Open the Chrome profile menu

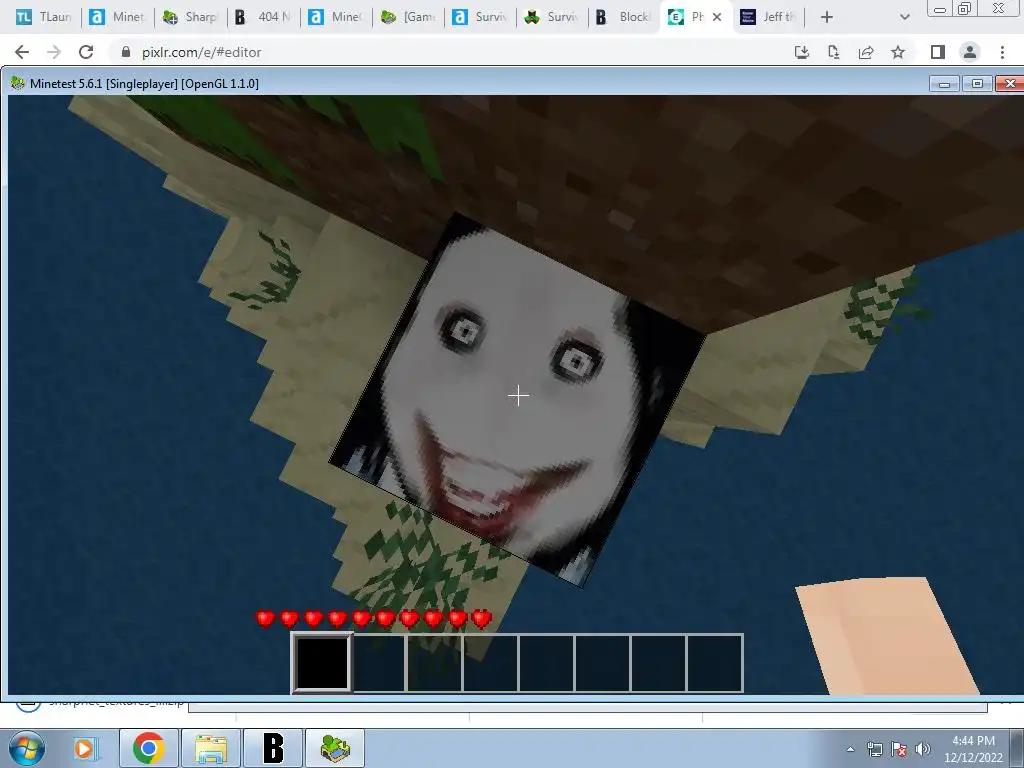pyautogui.click(x=970, y=52)
